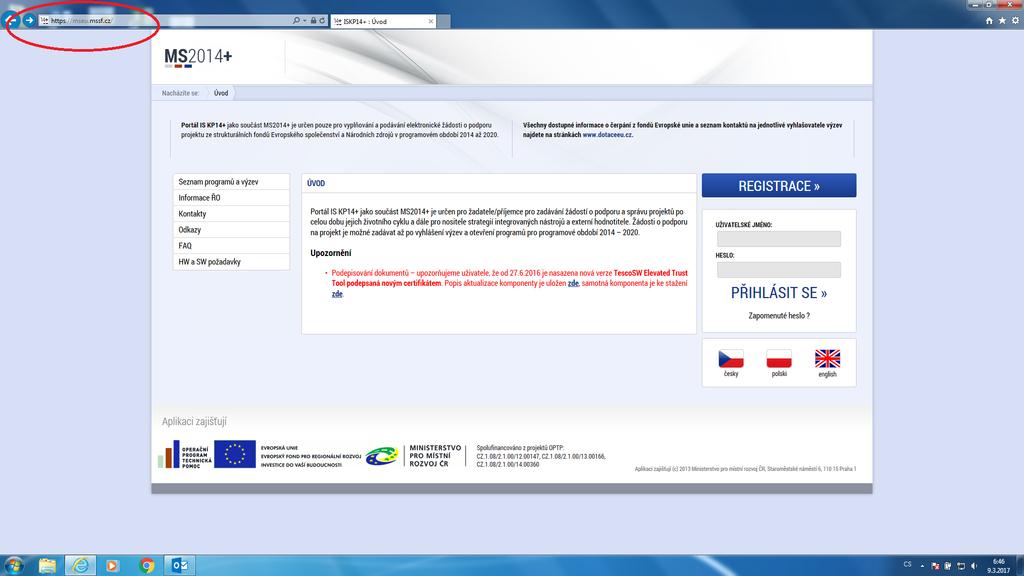Click the browser Home icon
Screen dimensions: 1024x576
989,21
